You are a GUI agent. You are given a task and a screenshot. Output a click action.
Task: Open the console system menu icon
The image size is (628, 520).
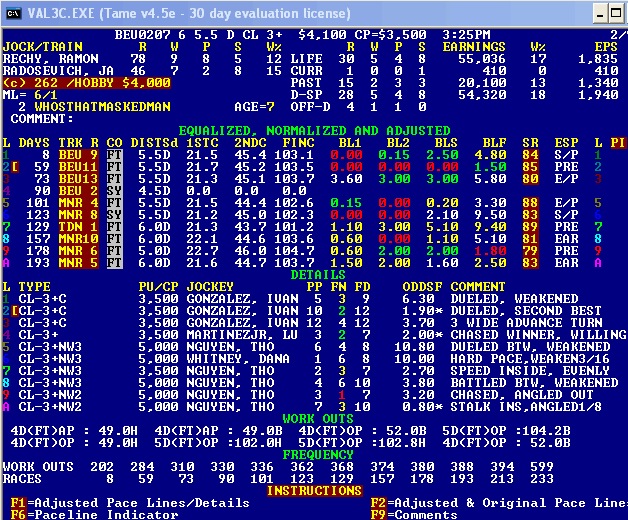click(13, 13)
